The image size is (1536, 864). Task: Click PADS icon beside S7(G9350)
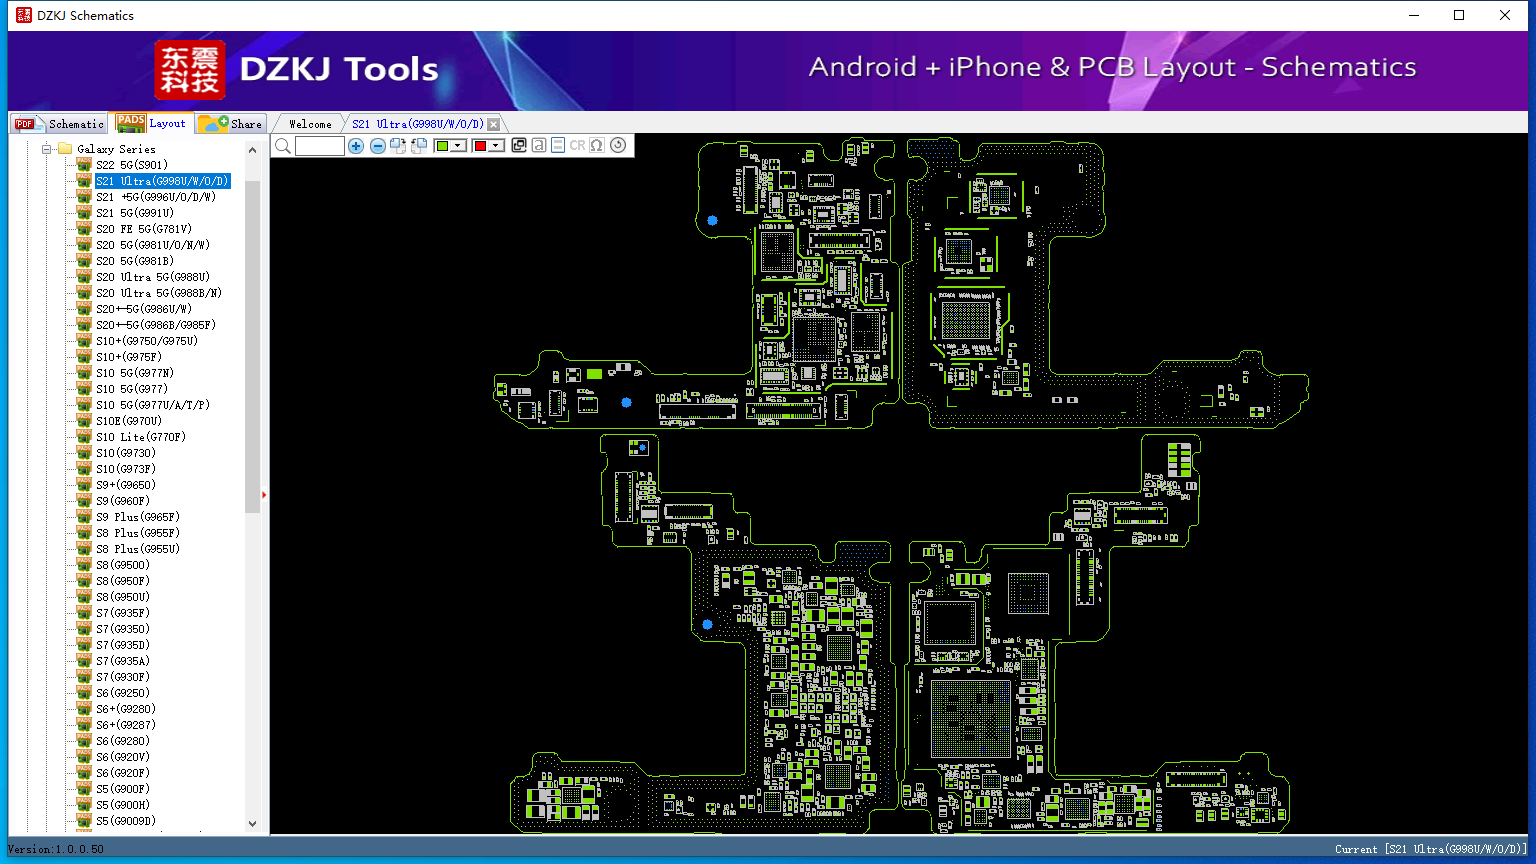pyautogui.click(x=84, y=629)
